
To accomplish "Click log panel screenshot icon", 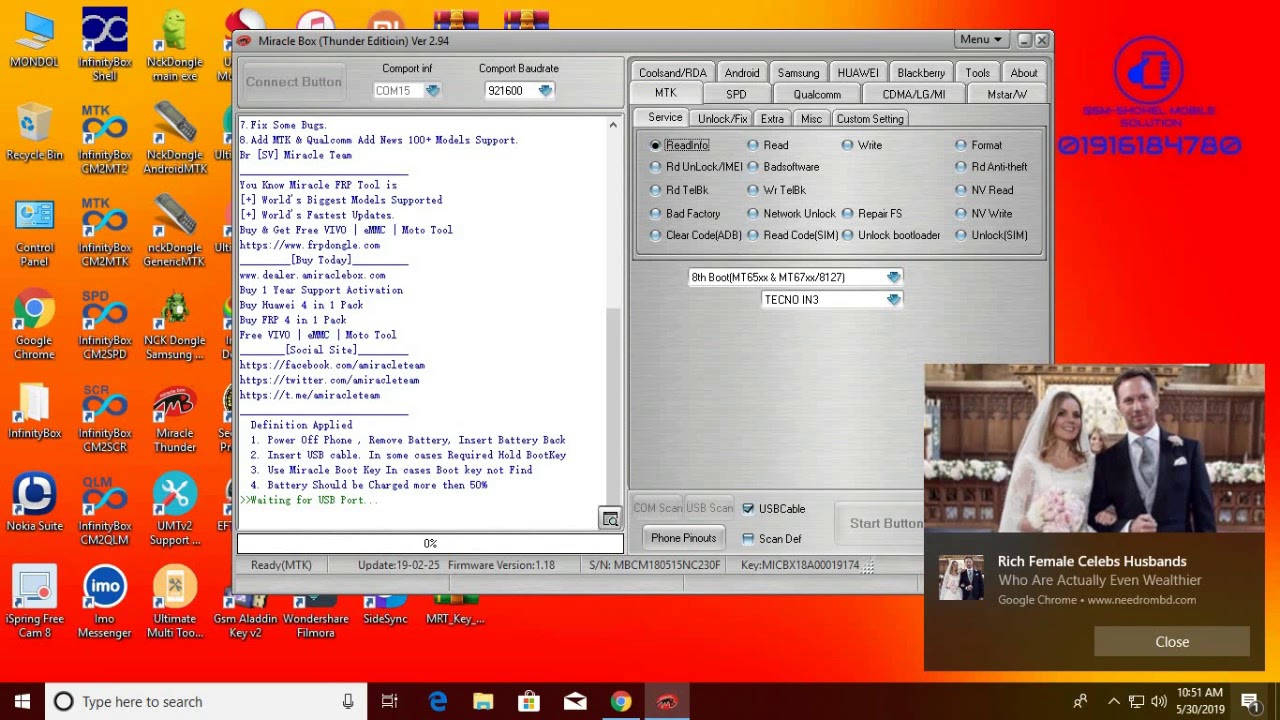I will coord(610,519).
